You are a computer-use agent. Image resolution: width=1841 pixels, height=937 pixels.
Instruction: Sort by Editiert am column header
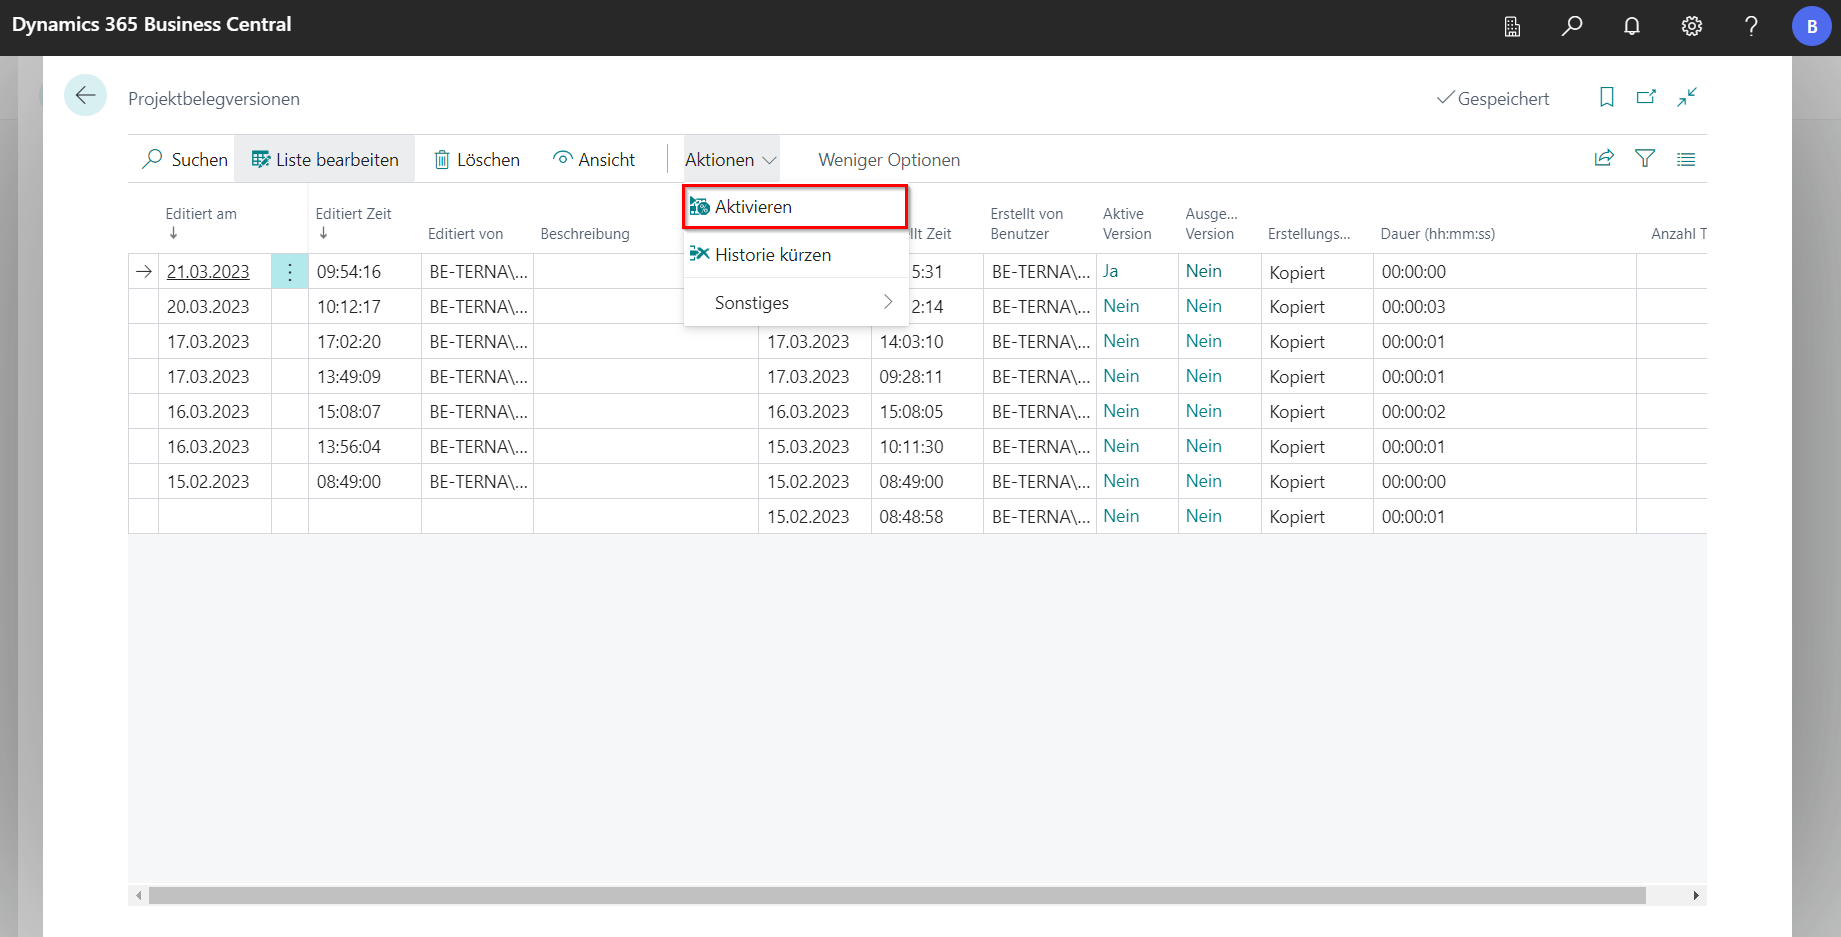[201, 214]
